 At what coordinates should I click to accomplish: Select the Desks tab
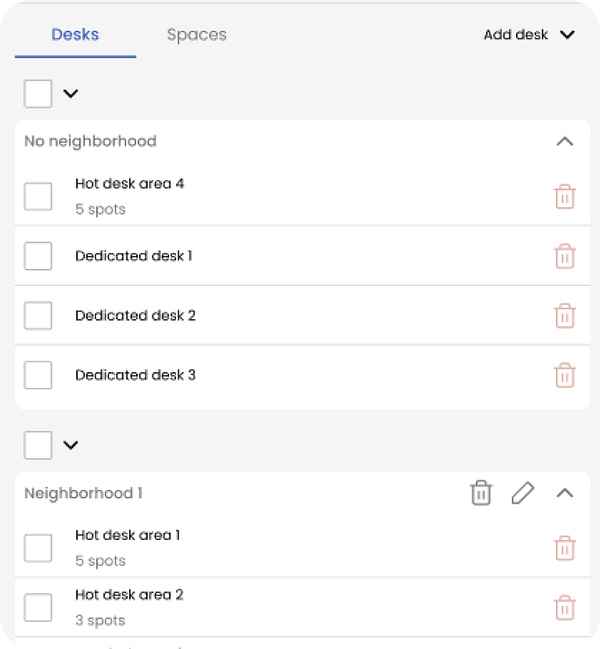point(75,35)
